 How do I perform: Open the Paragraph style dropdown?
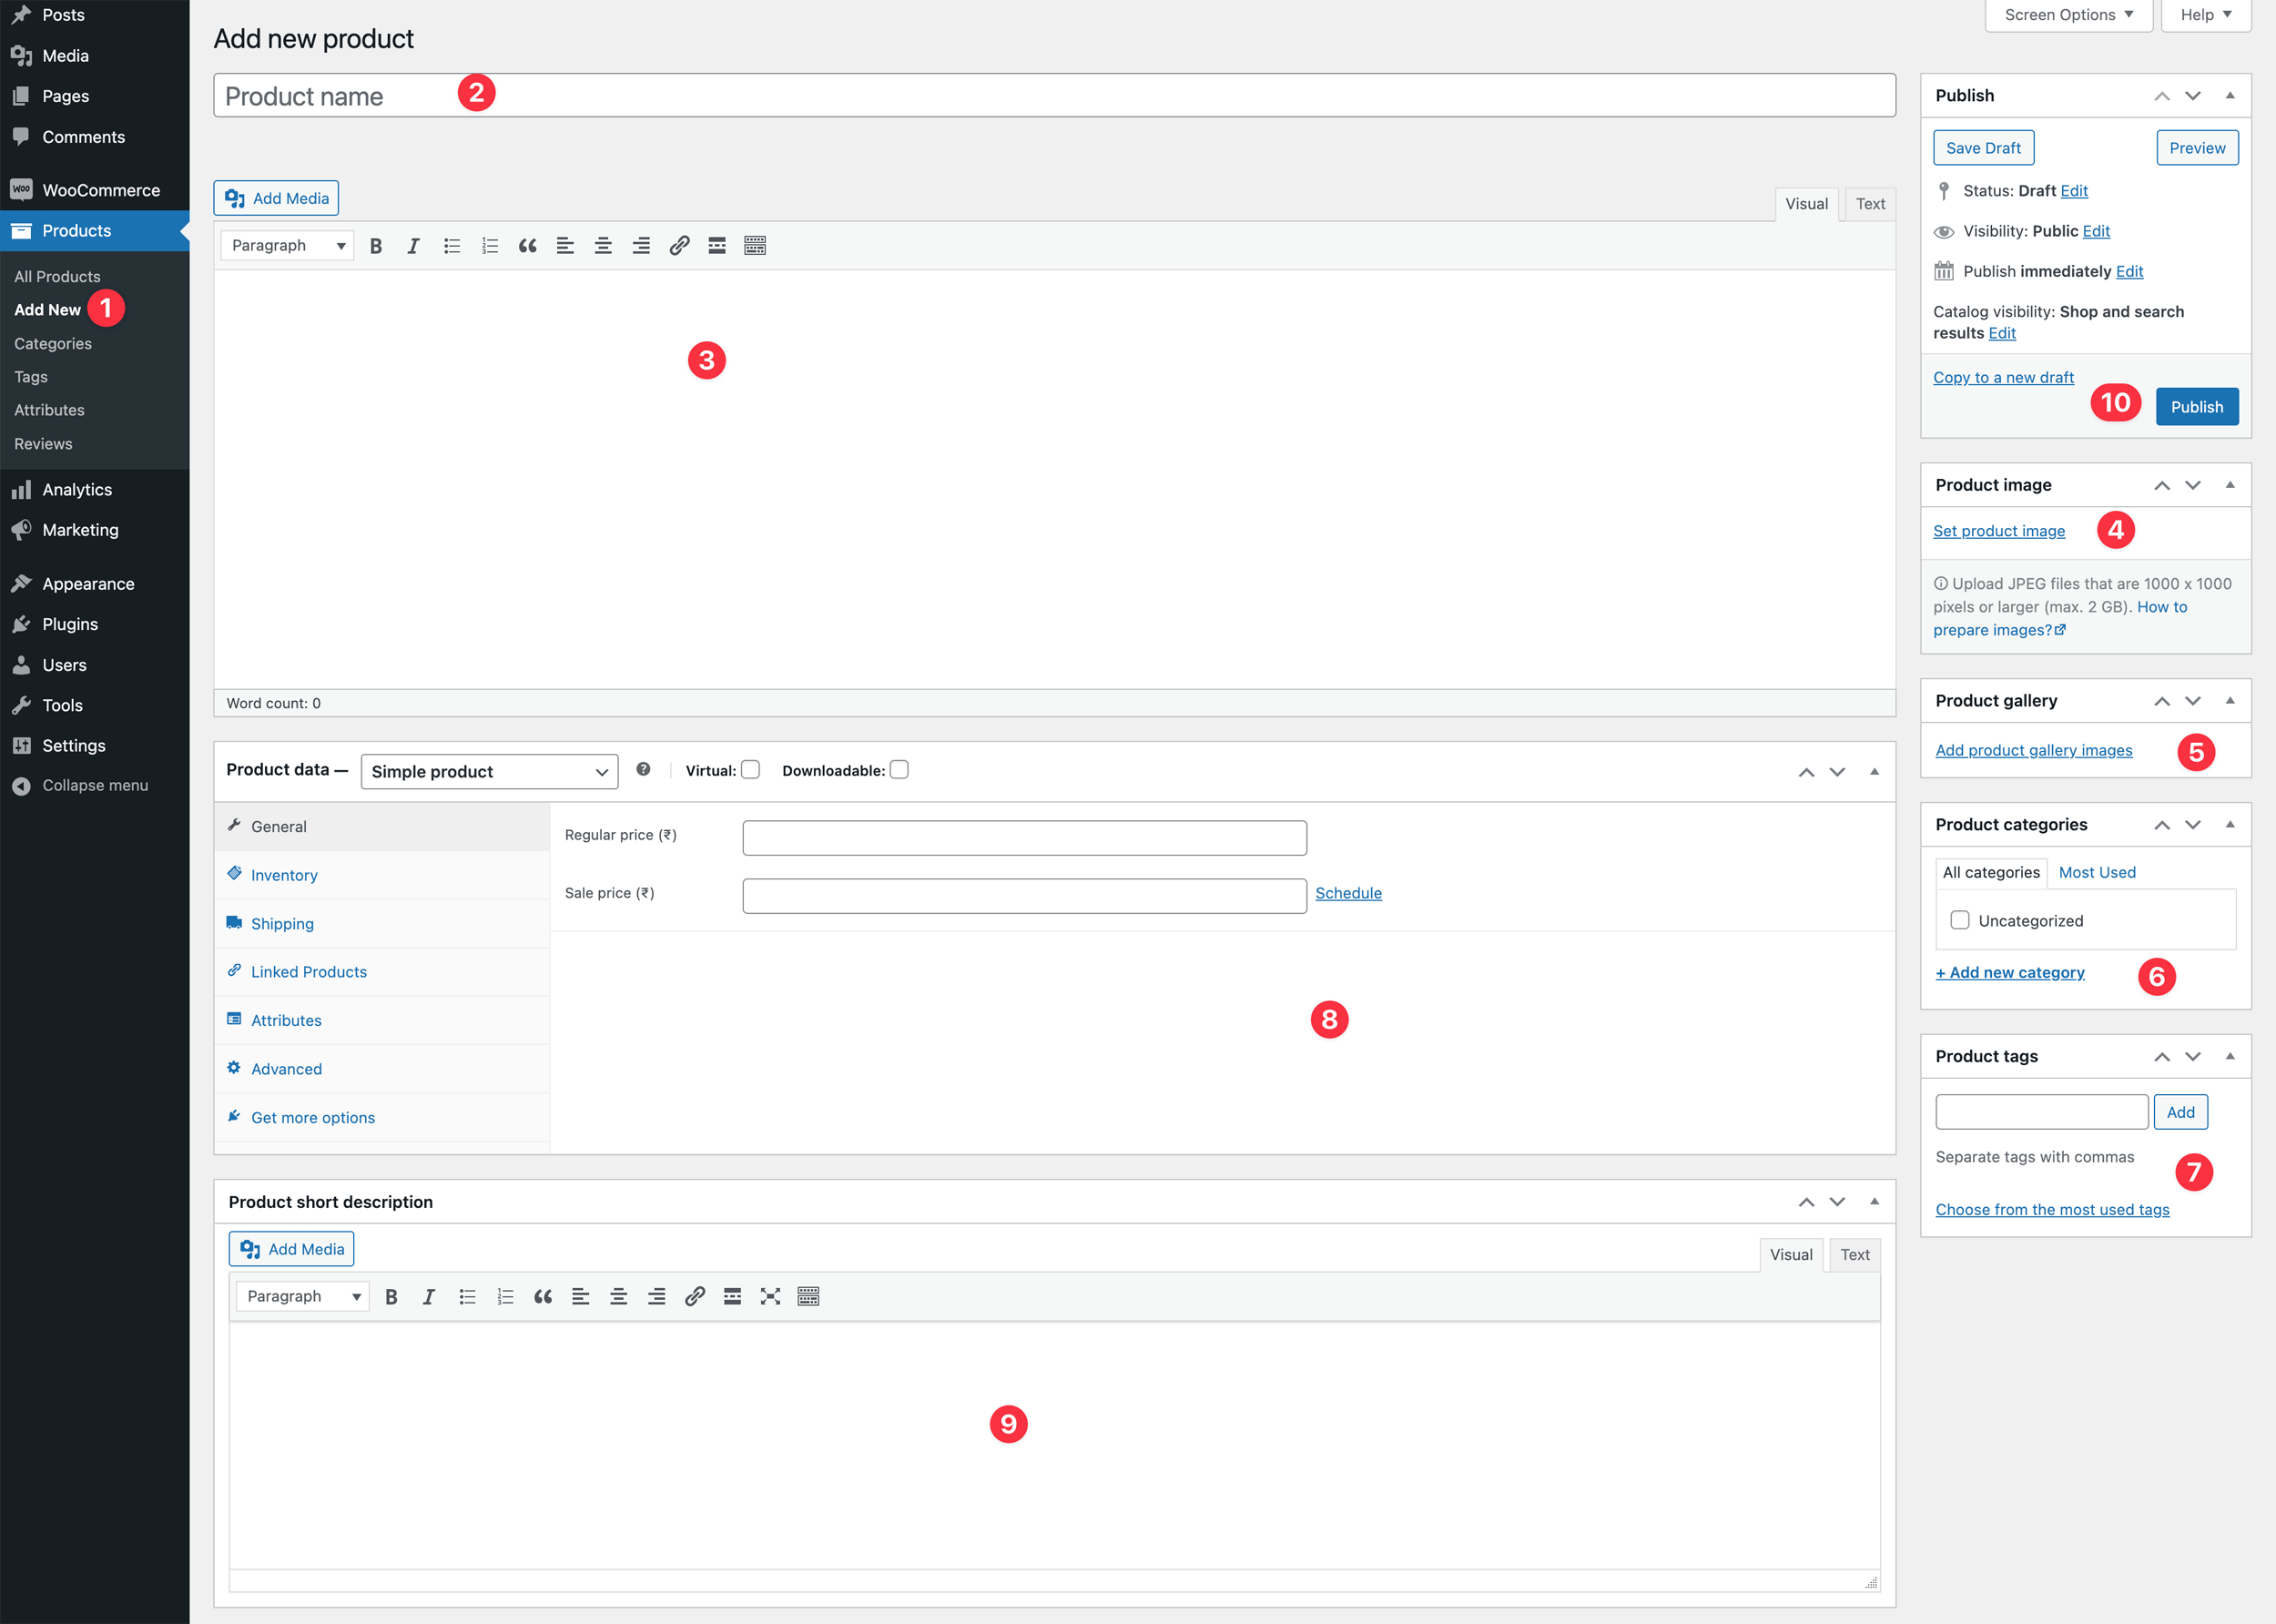coord(286,245)
